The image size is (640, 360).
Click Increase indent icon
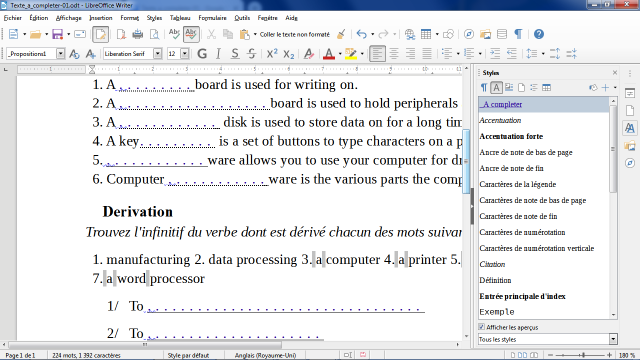click(495, 54)
